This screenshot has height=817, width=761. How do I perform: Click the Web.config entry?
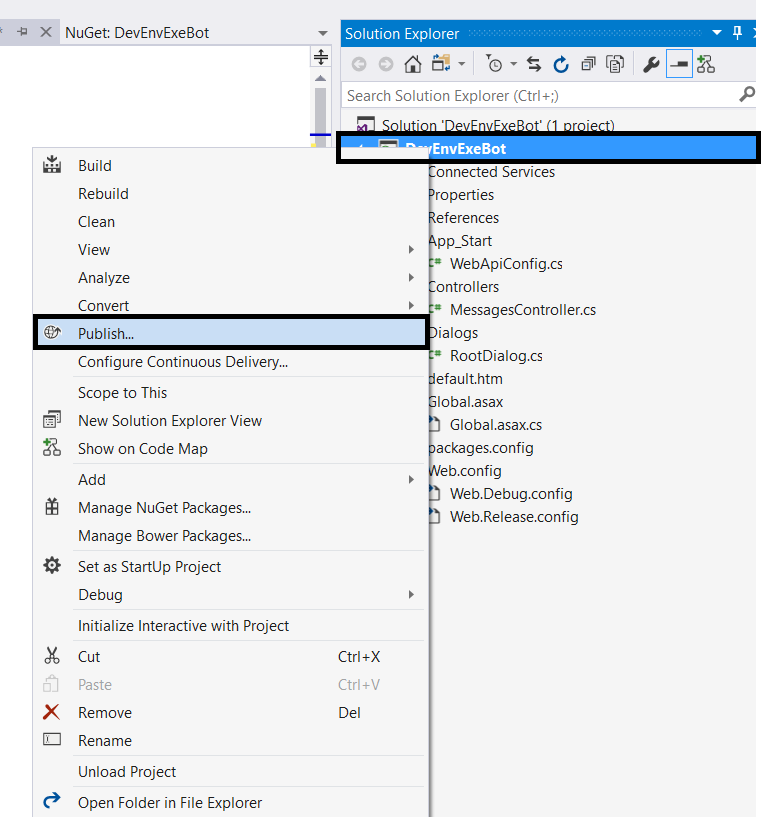click(x=465, y=471)
